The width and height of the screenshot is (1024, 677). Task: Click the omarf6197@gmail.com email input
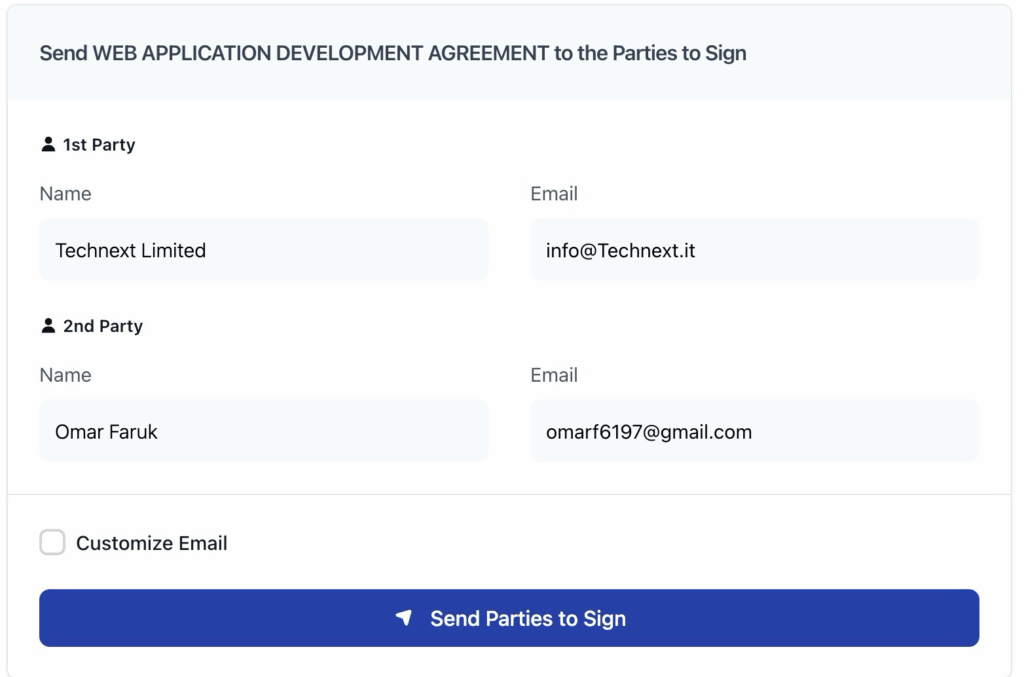754,431
